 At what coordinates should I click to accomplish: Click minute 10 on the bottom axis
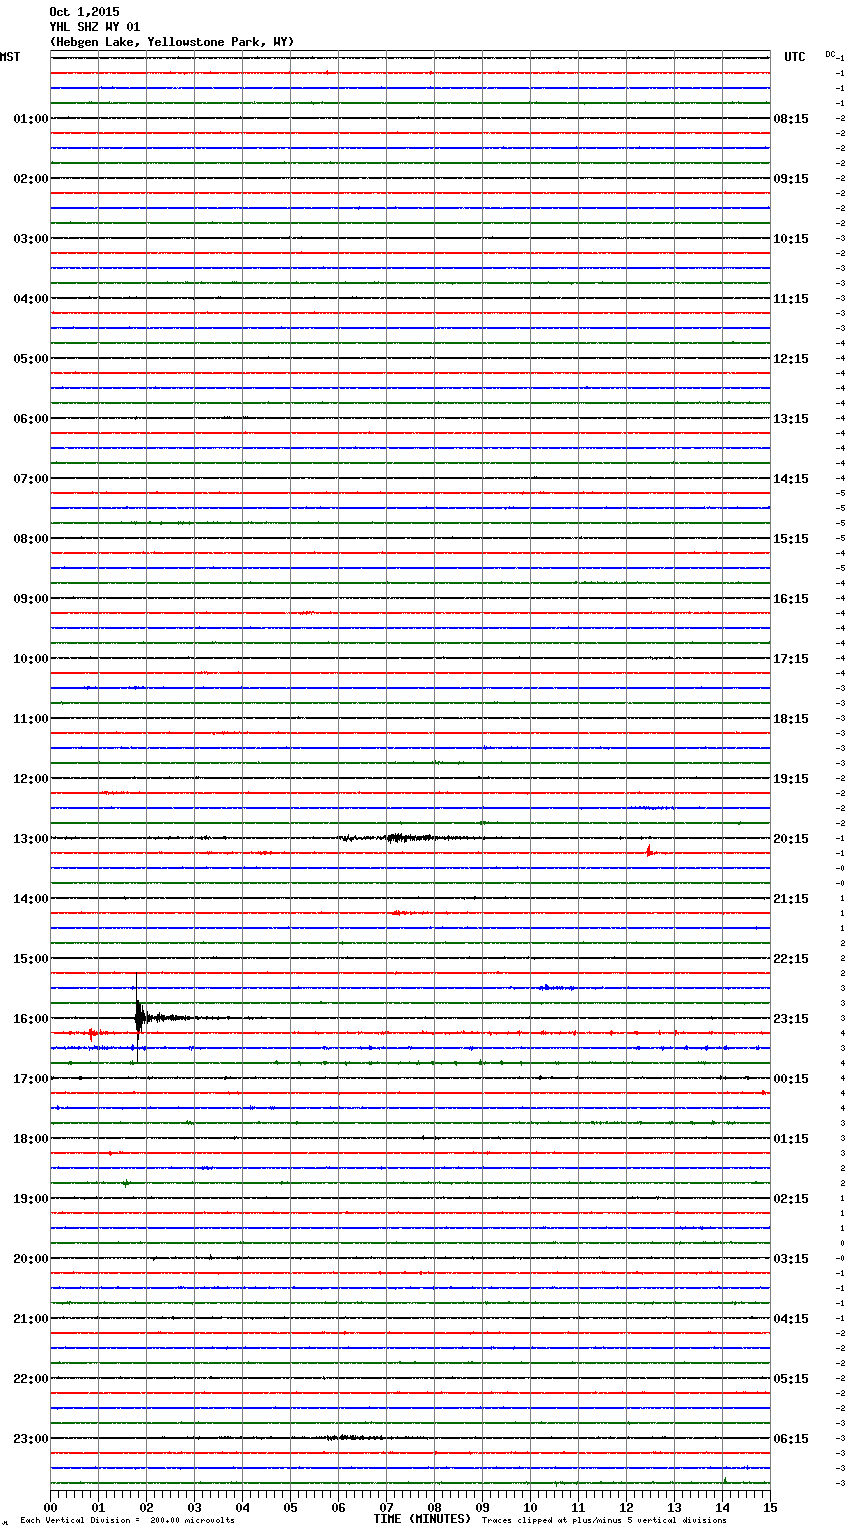pos(530,1506)
